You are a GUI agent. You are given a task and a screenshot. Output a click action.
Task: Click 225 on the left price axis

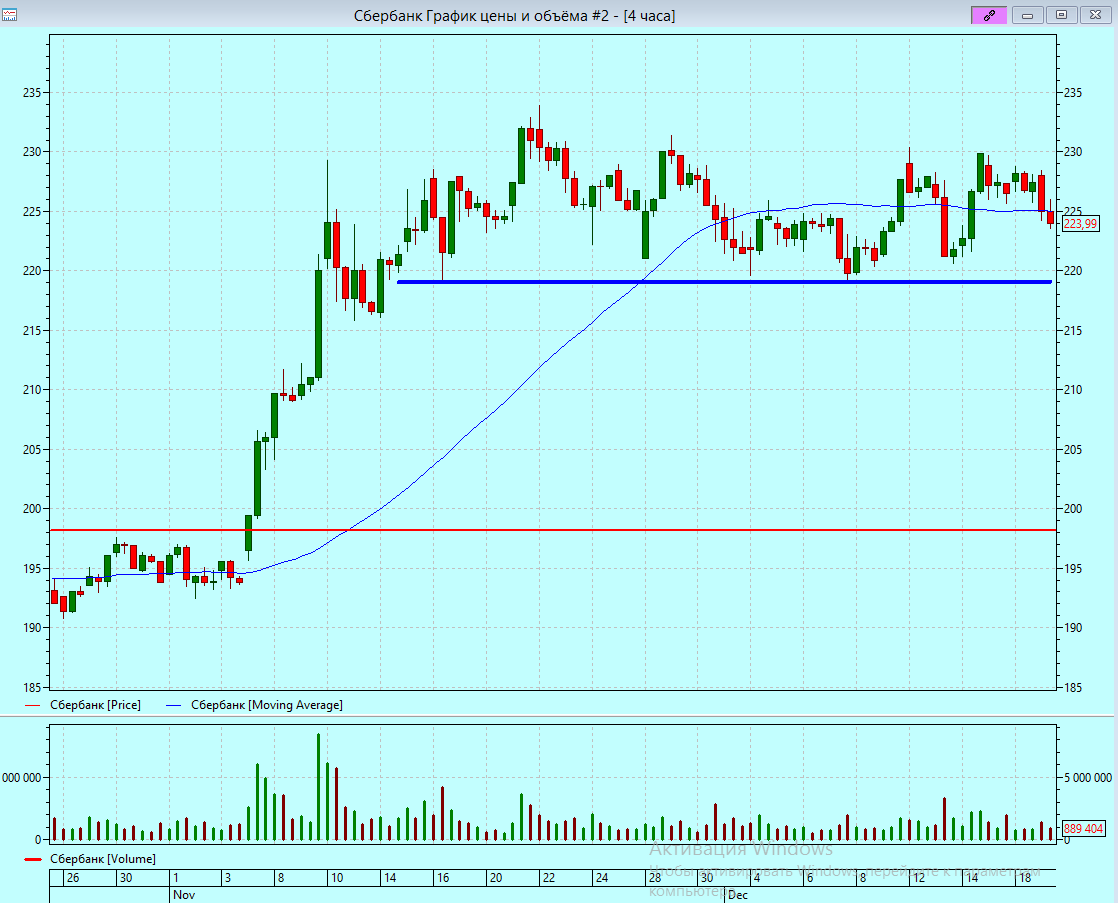click(31, 212)
